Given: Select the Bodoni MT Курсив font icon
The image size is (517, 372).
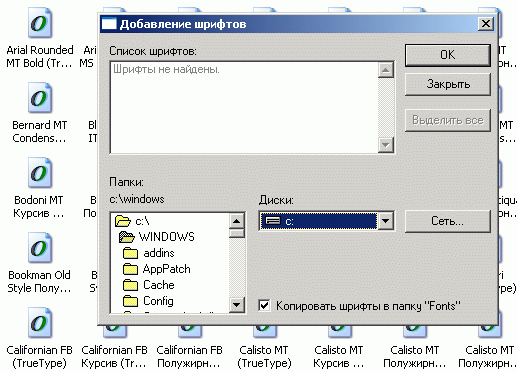Looking at the screenshot, I should click(x=40, y=173).
